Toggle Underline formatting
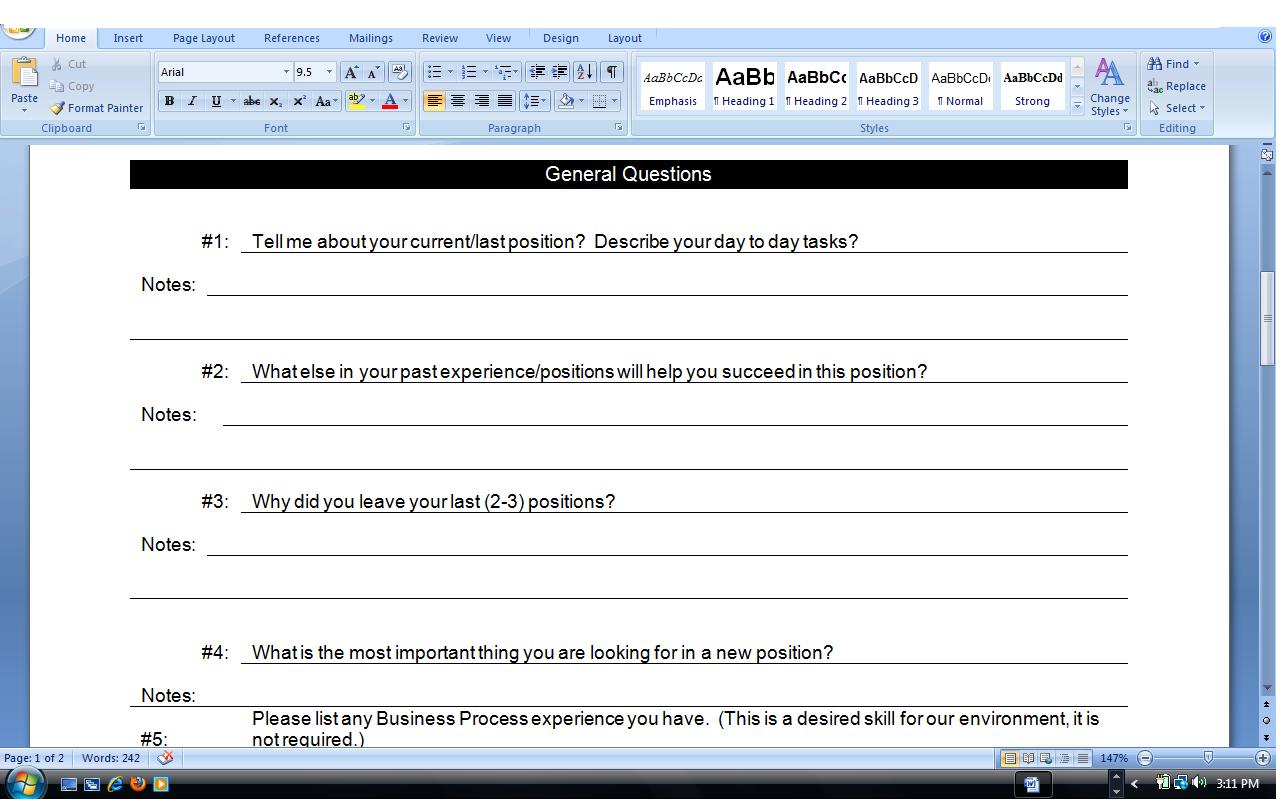This screenshot has width=1280, height=800. [x=215, y=101]
